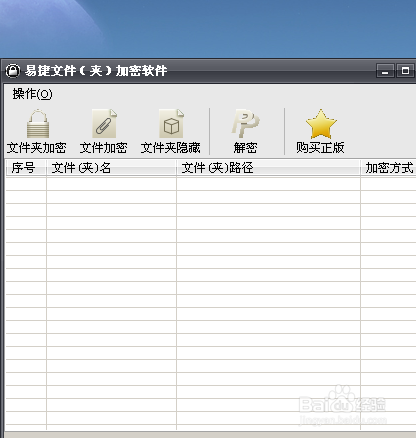Click the 购买正版 label text

(320, 147)
